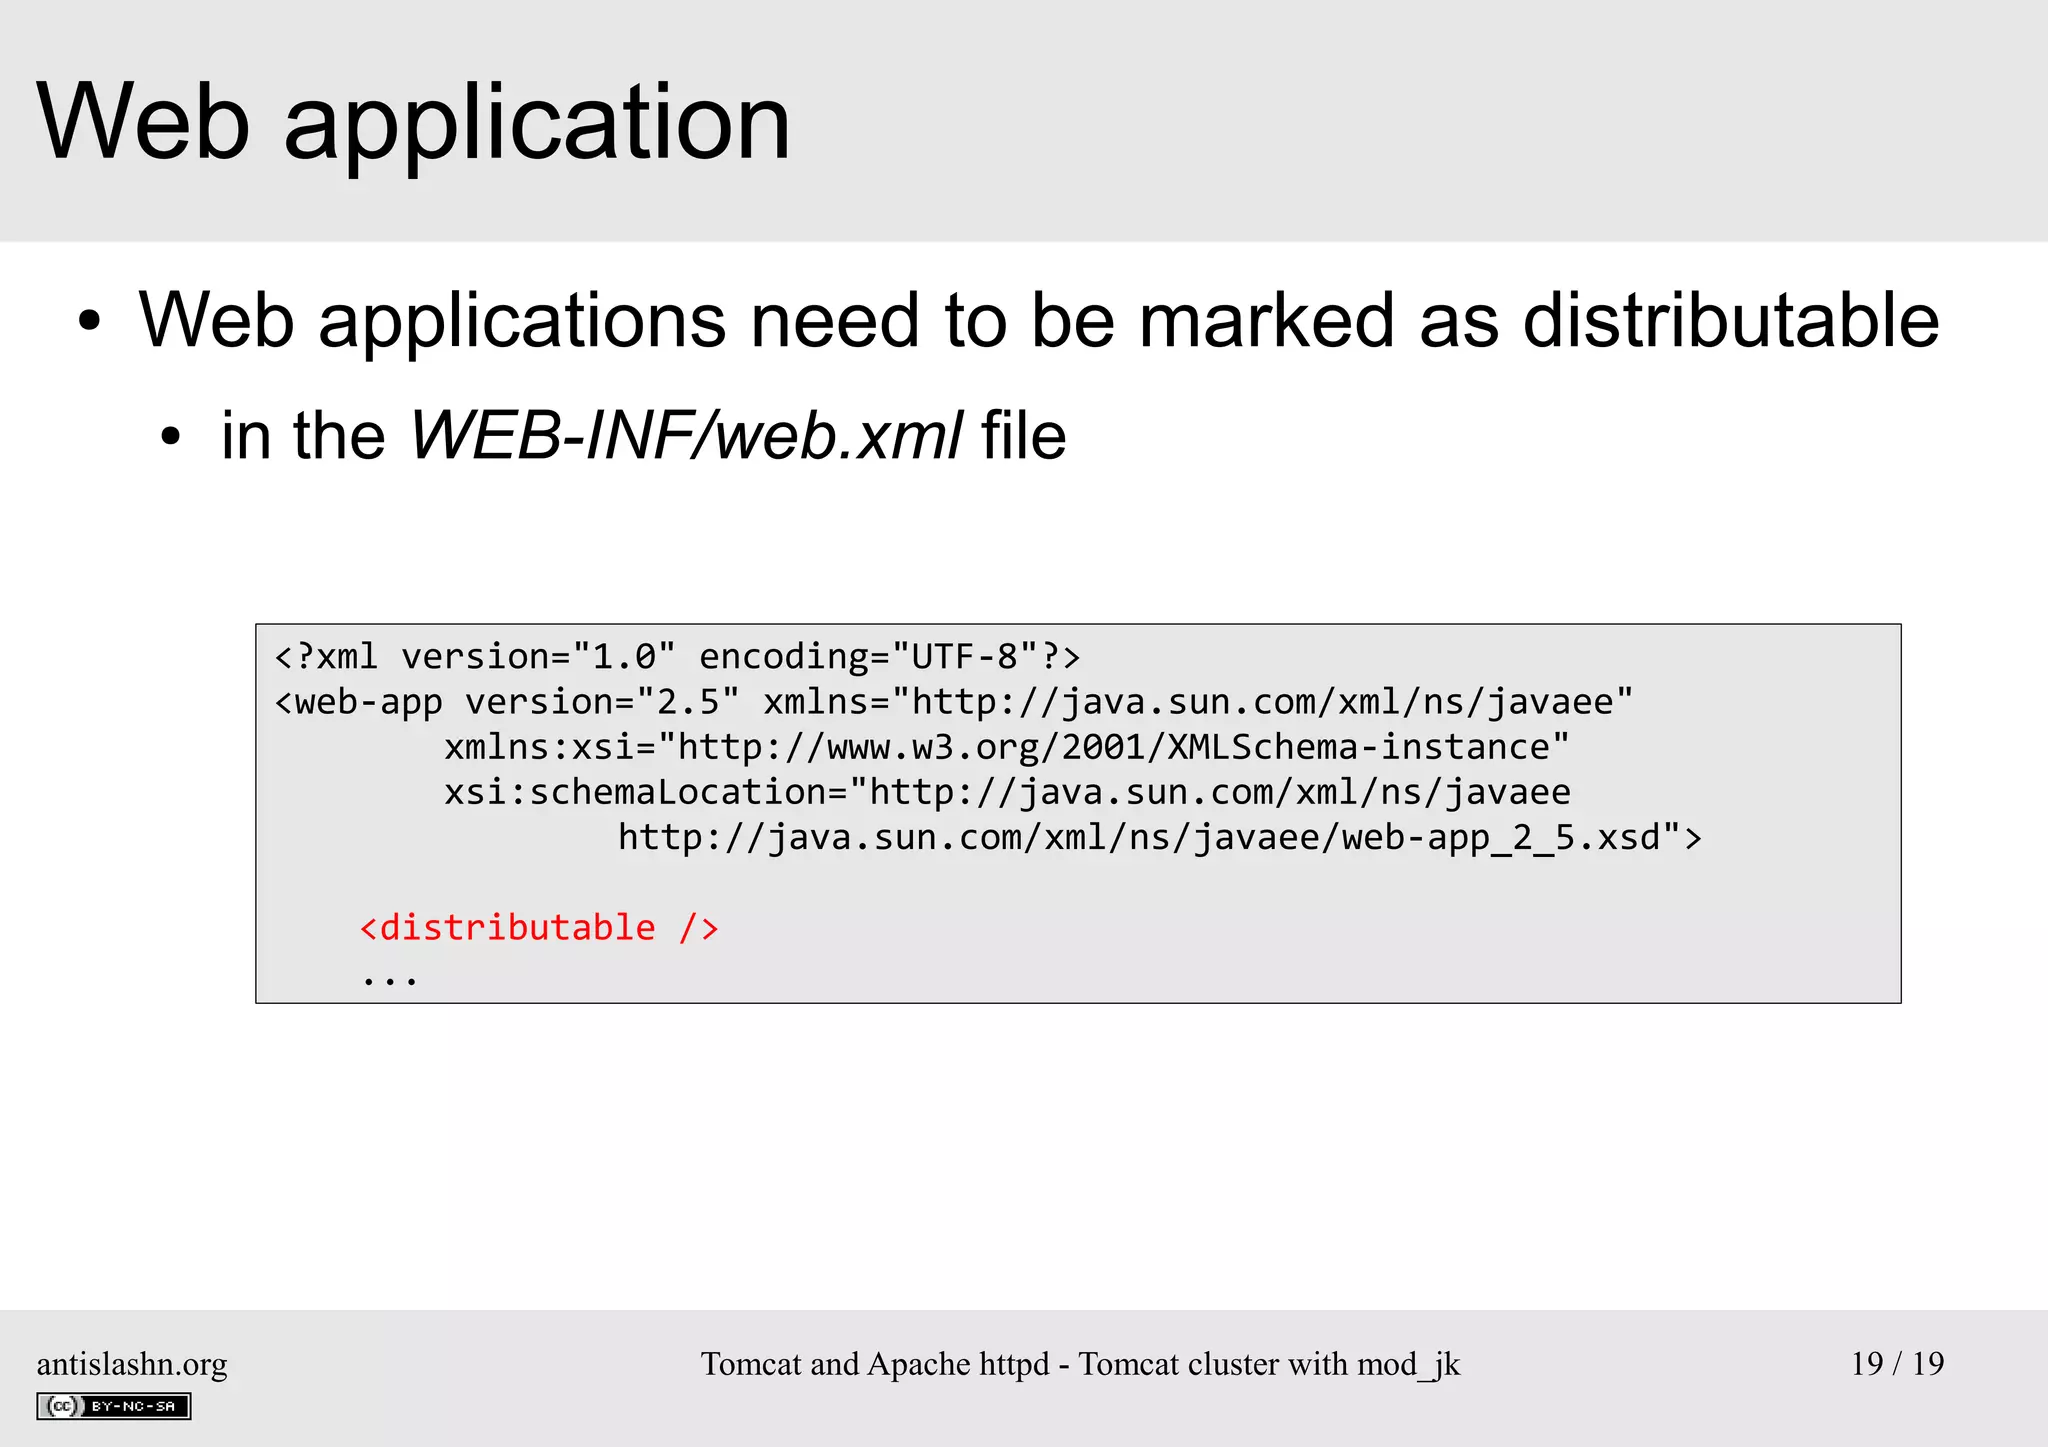Click the '<web-app version="2.5"' line
The width and height of the screenshot is (2048, 1447).
pyautogui.click(x=954, y=702)
